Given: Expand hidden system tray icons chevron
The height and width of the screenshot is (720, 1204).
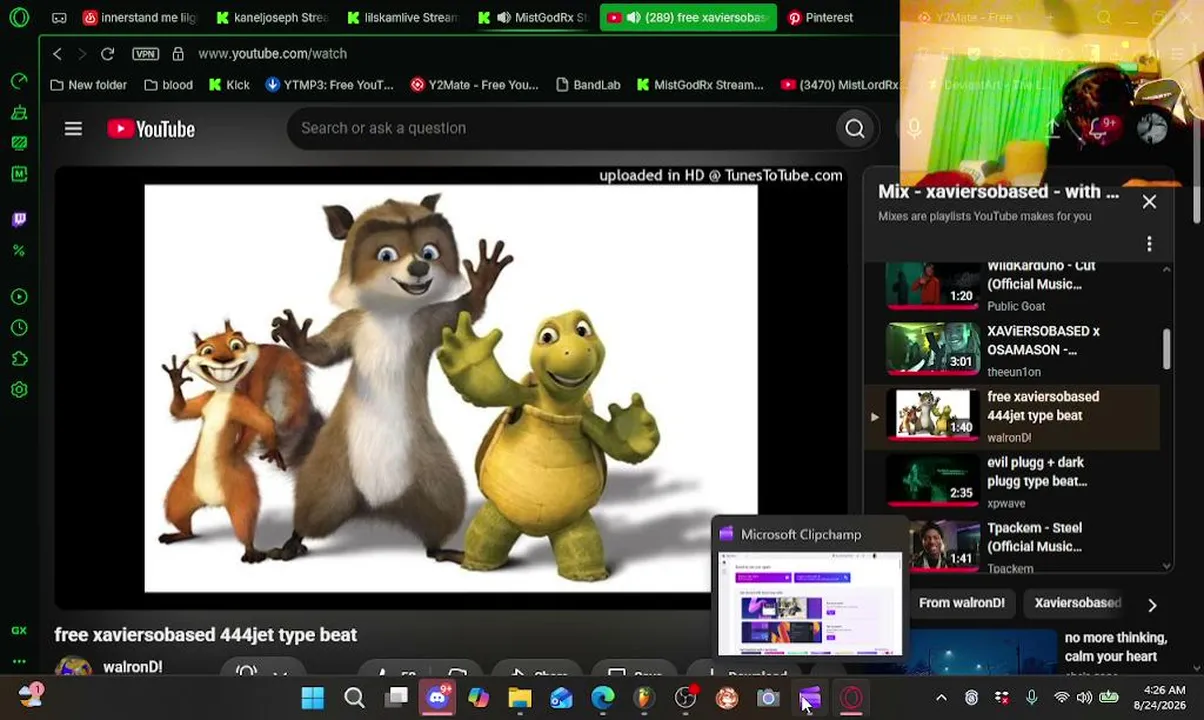Looking at the screenshot, I should (x=941, y=698).
